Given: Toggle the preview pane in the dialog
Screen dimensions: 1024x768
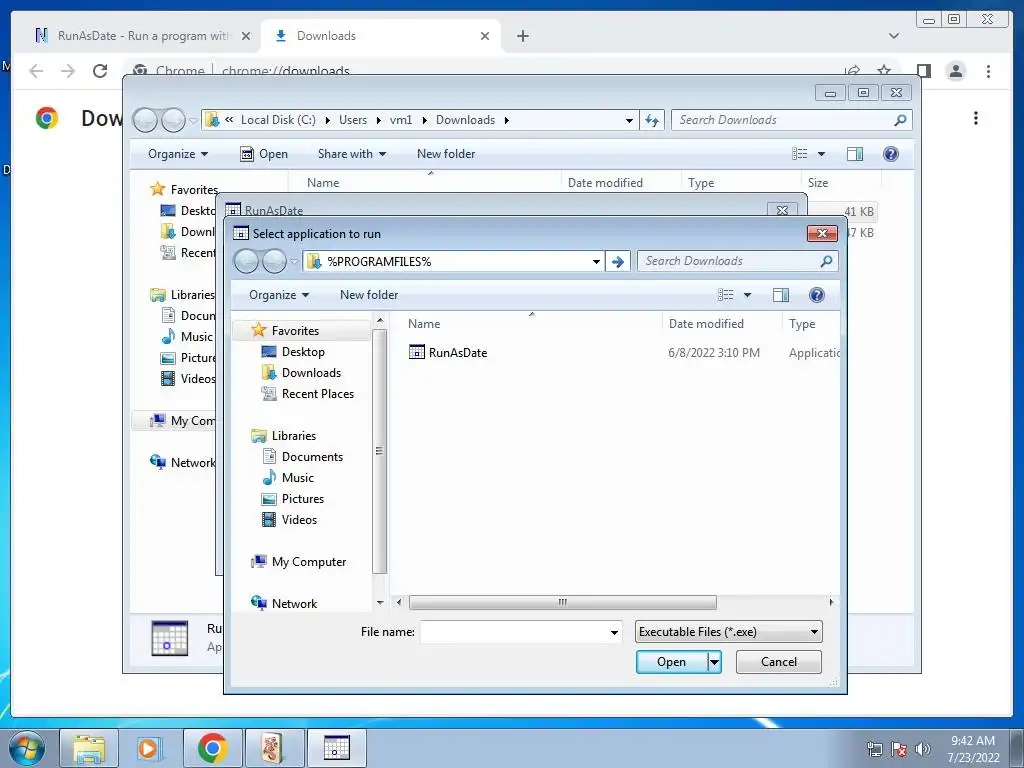Looking at the screenshot, I should (780, 295).
